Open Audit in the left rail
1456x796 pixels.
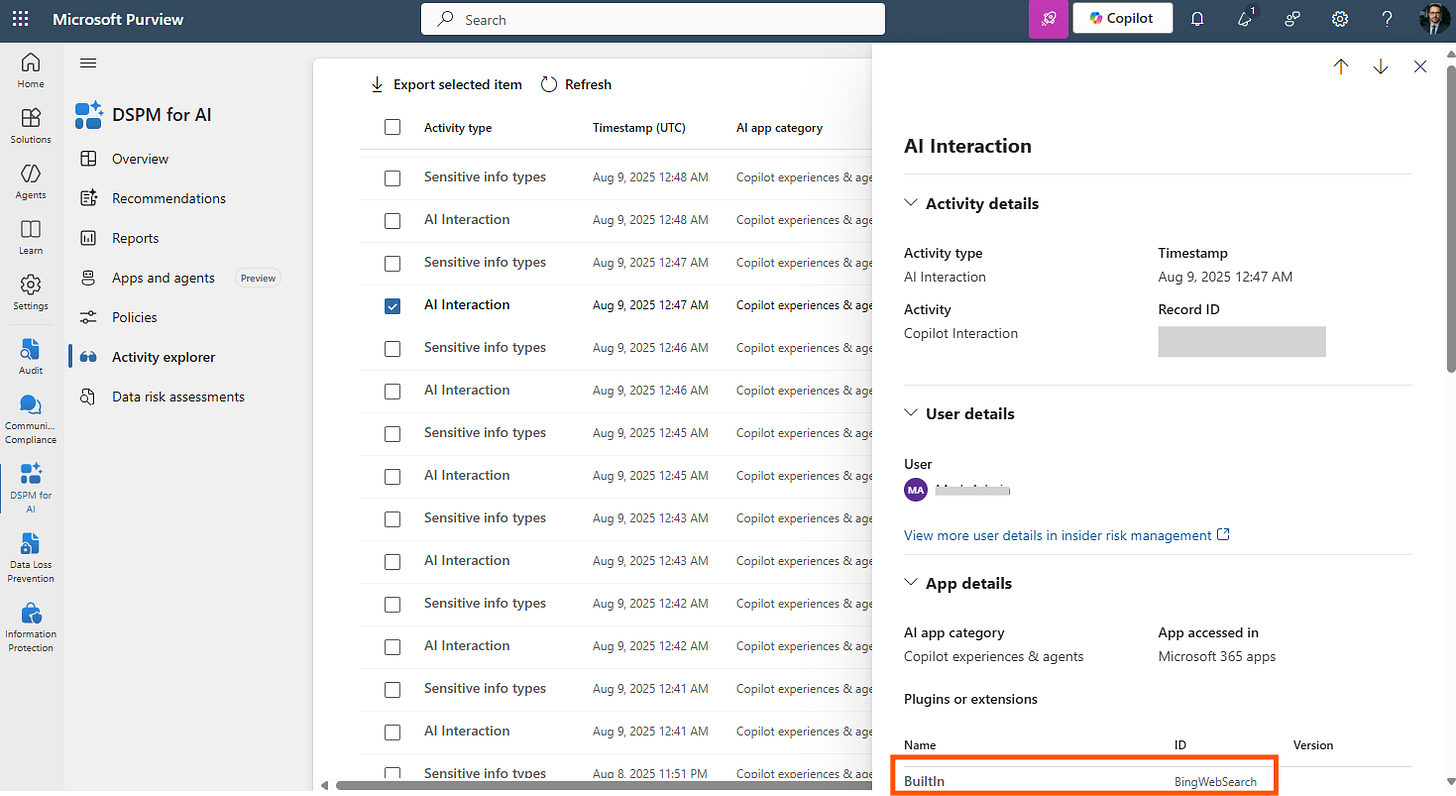coord(31,356)
